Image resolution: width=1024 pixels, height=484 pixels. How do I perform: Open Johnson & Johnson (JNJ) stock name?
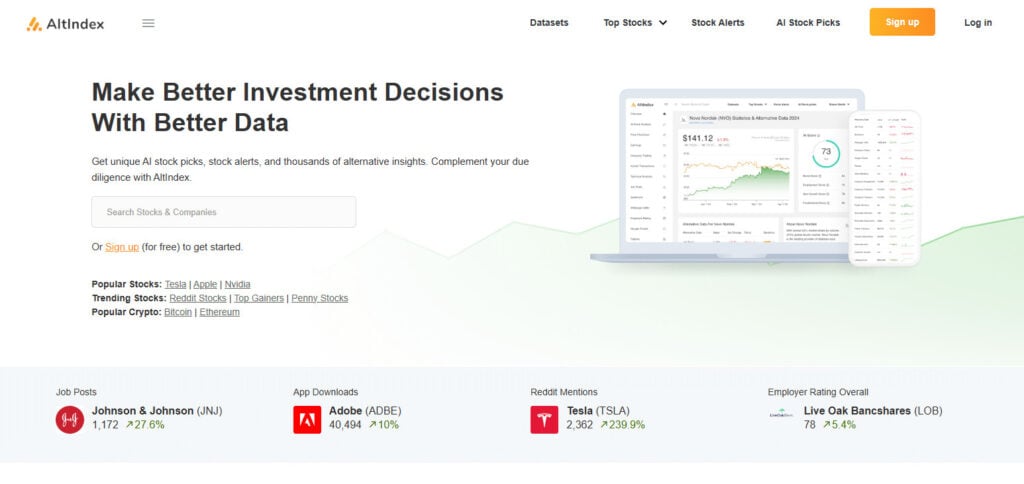pos(157,411)
